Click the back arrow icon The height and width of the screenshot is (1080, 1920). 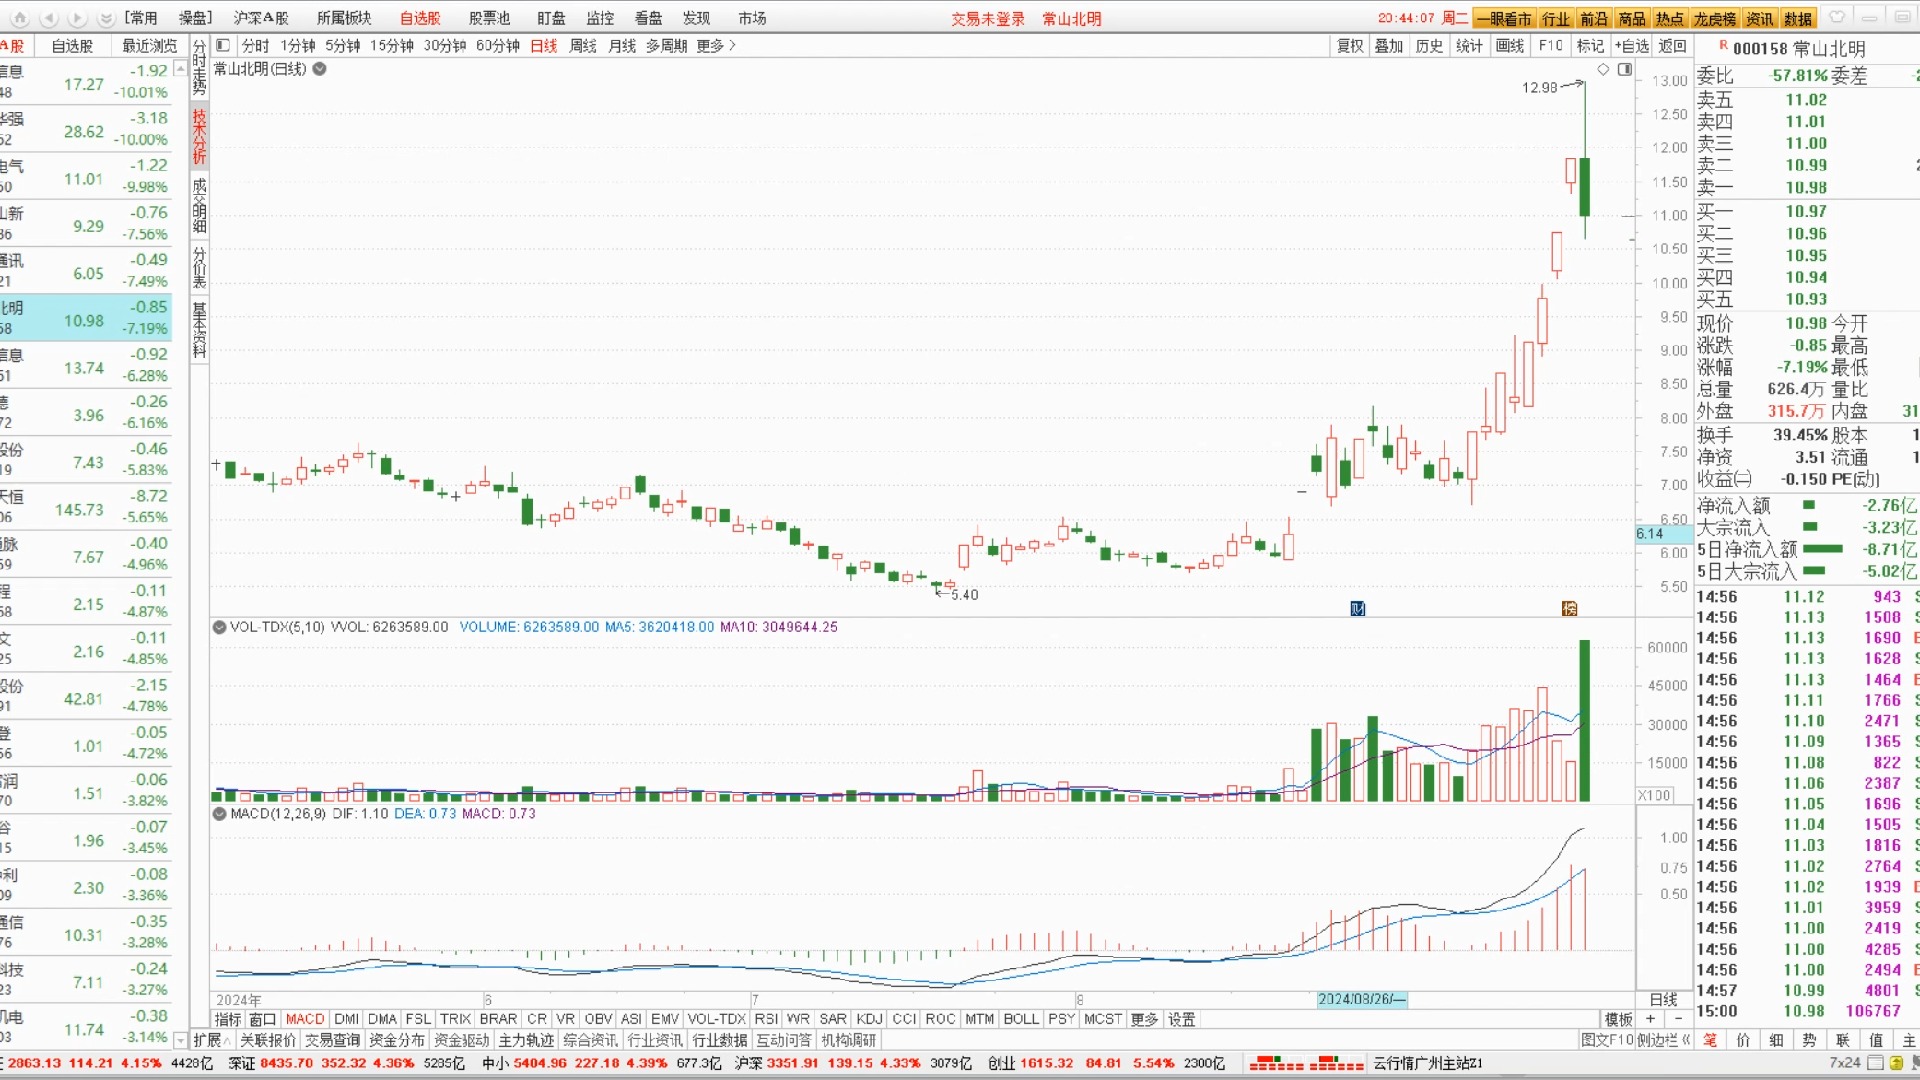(49, 18)
